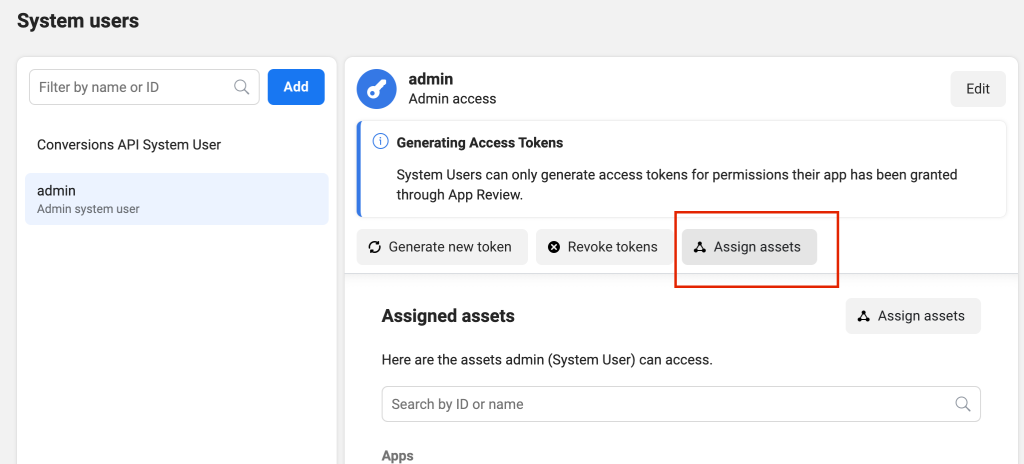Click the assets icon on the highlighted Assign assets button
1024x464 pixels.
[700, 247]
